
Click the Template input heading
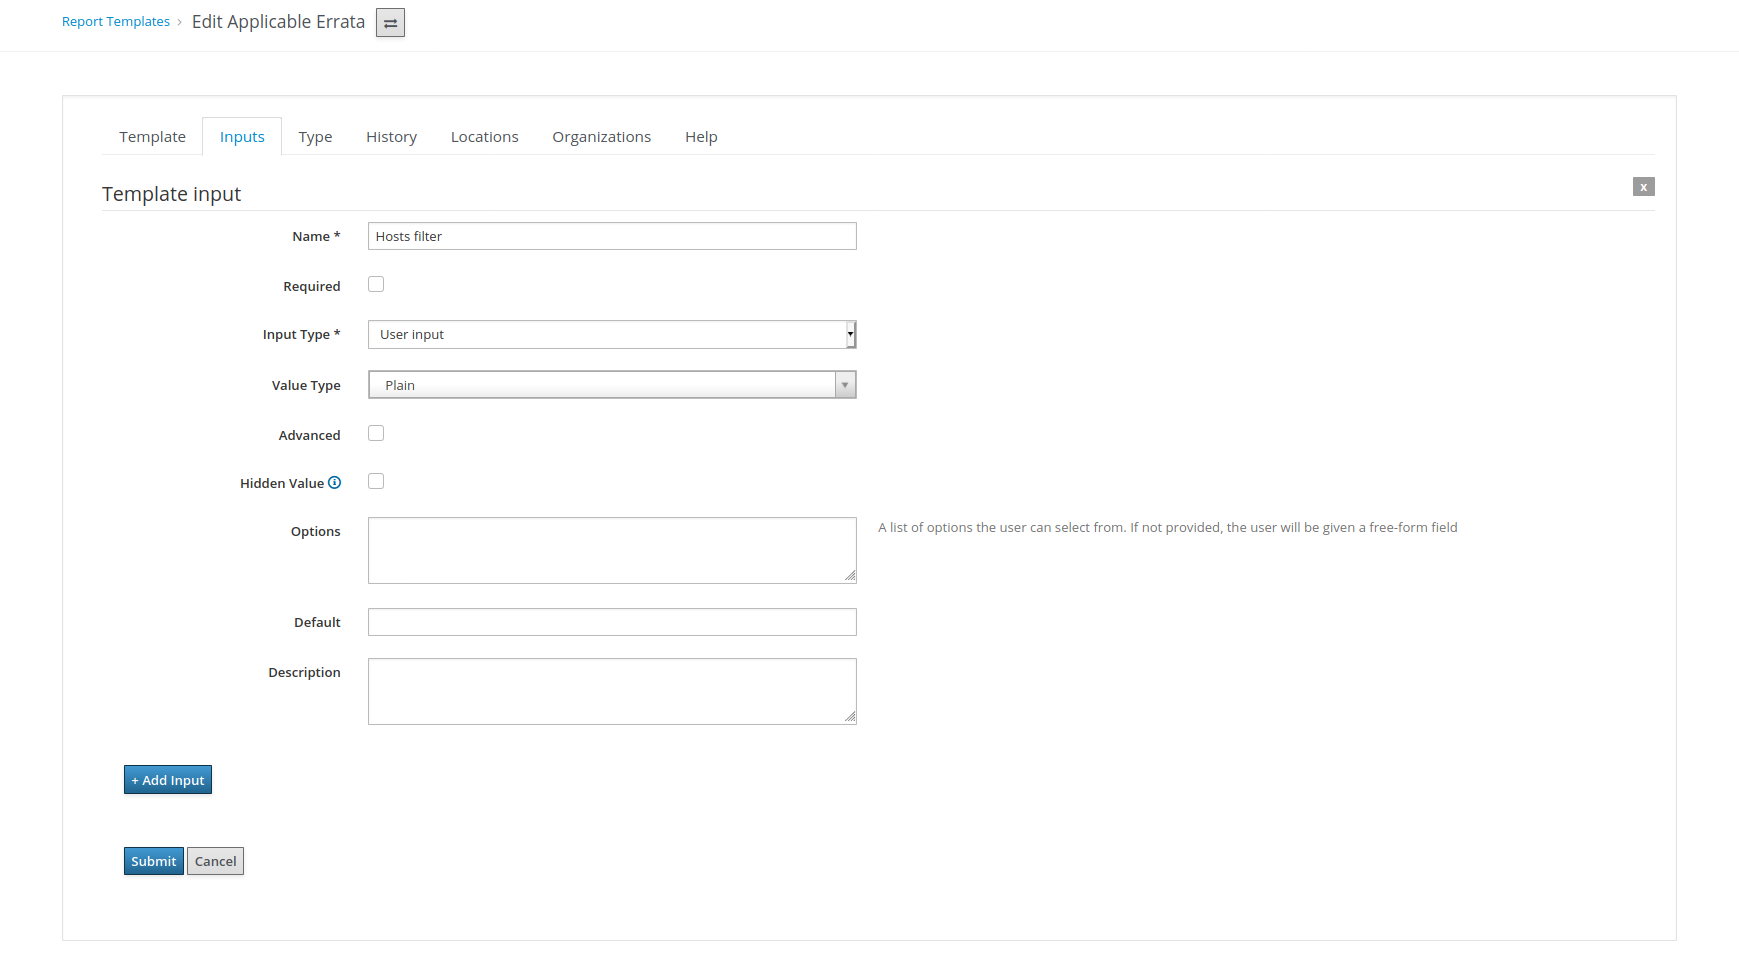pos(171,194)
